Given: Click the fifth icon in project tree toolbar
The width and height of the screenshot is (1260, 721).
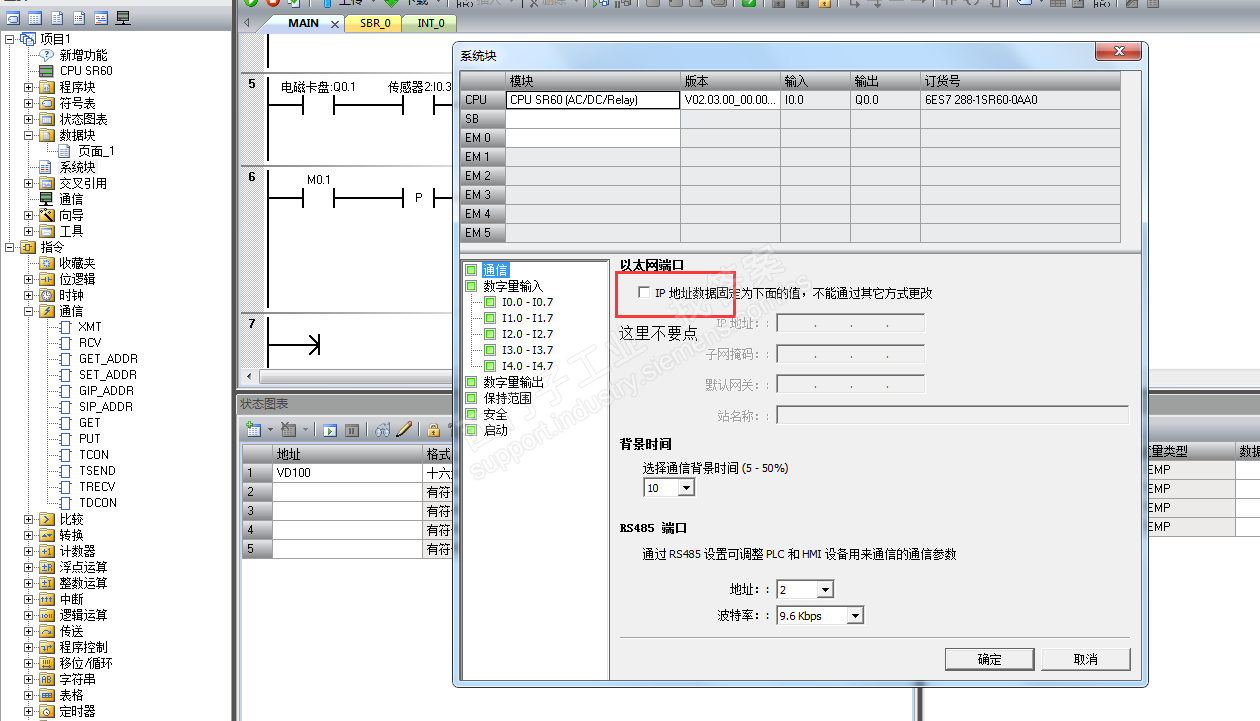Looking at the screenshot, I should pos(101,18).
